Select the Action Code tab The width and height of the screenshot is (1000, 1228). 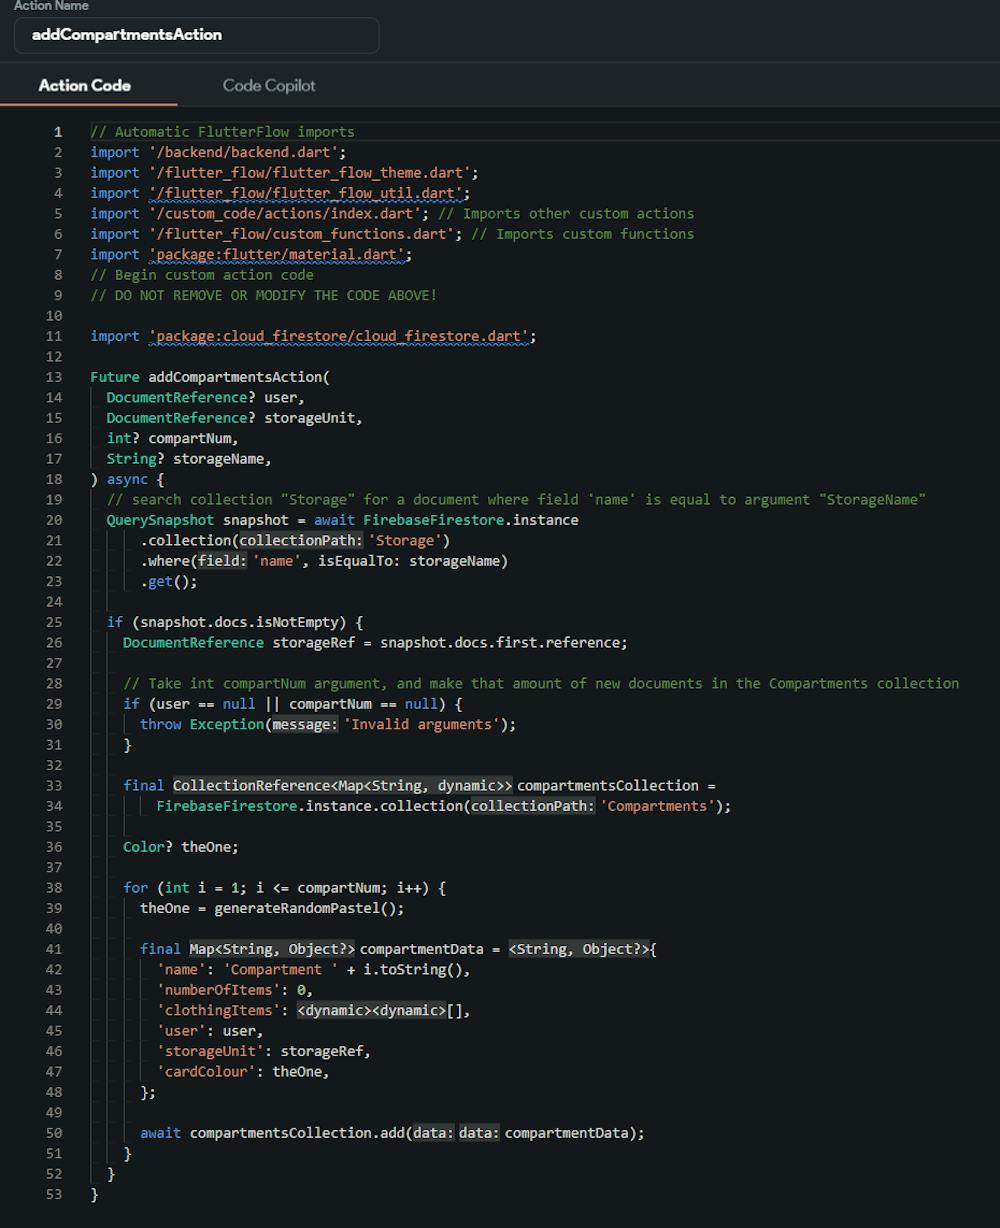[x=84, y=86]
